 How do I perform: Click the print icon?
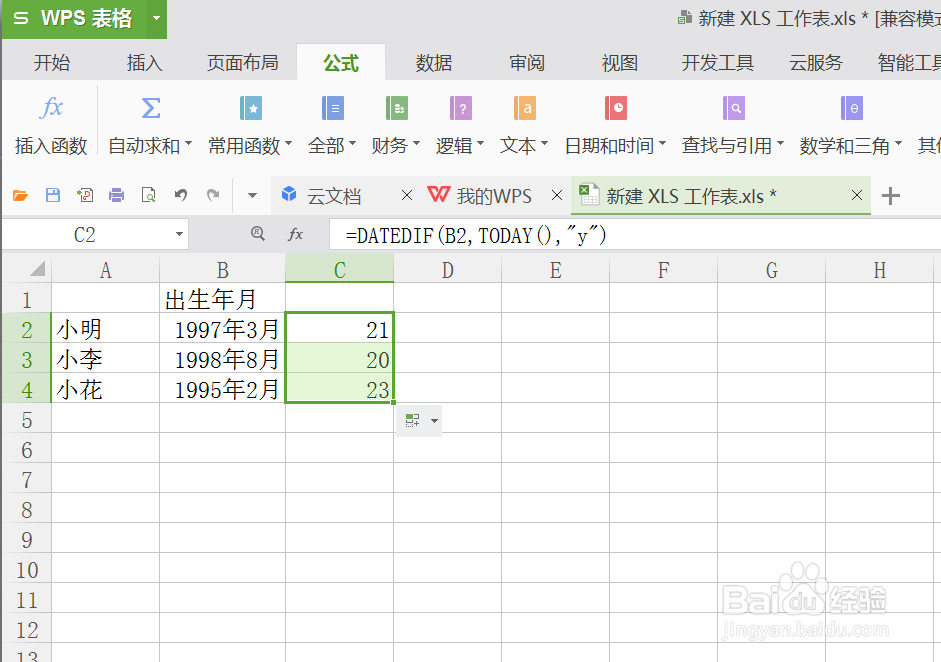coord(116,194)
